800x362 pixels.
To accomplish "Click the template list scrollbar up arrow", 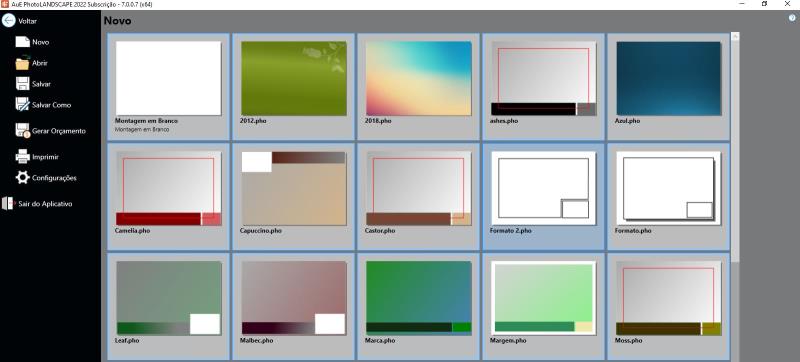I will pyautogui.click(x=735, y=37).
